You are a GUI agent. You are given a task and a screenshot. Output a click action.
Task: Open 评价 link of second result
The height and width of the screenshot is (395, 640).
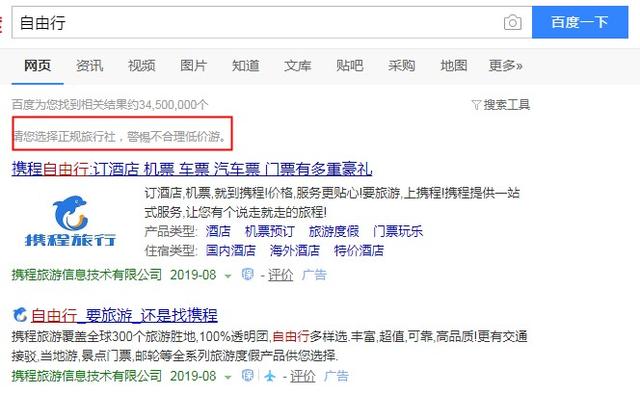tap(302, 376)
